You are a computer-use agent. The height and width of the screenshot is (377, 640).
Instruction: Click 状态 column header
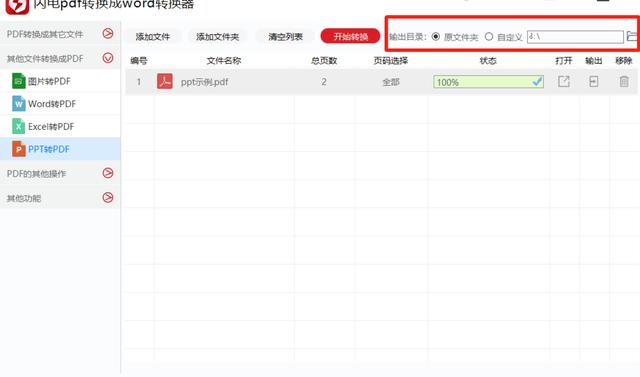[x=488, y=61]
